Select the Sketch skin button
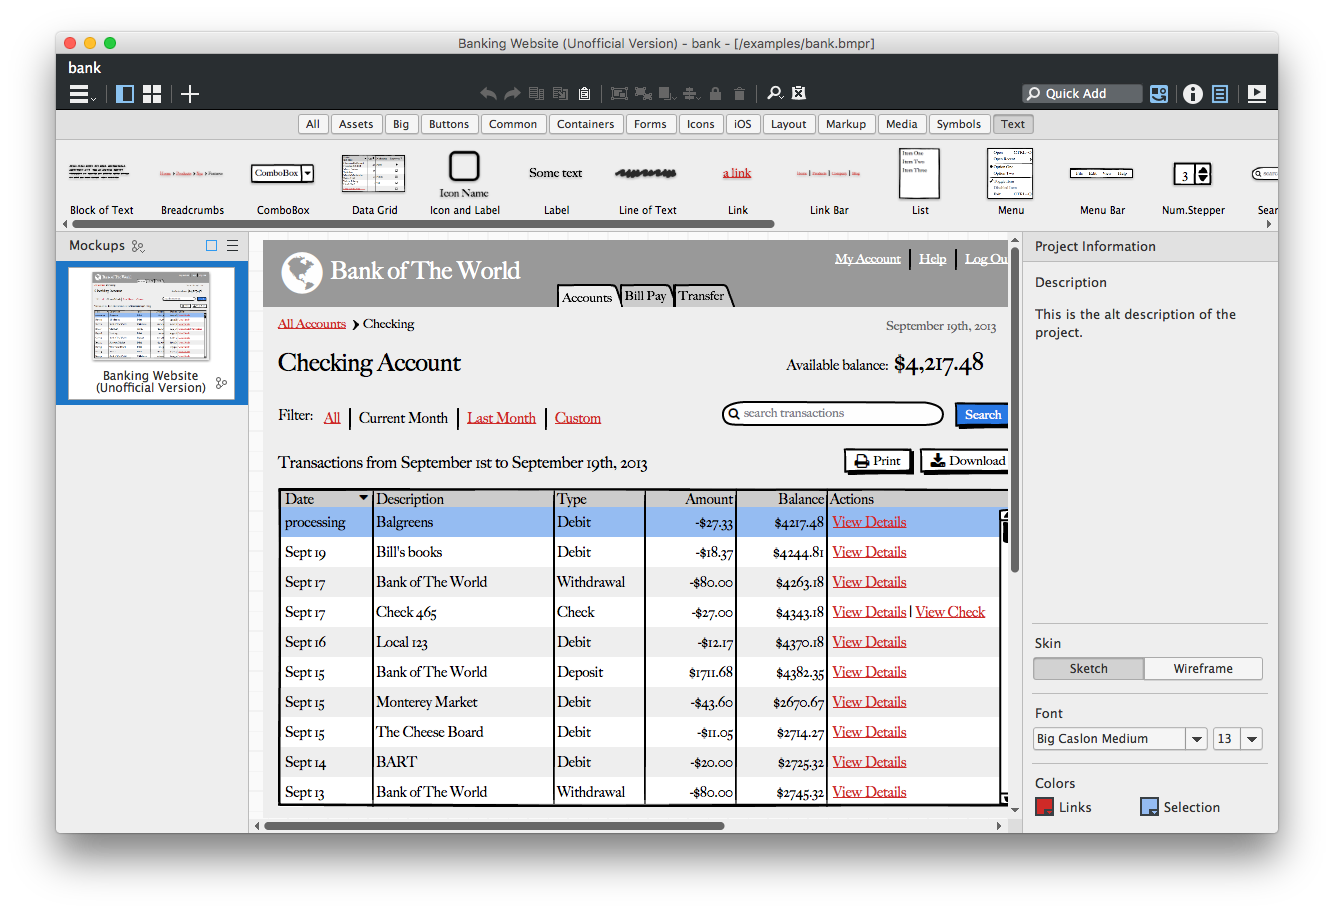The width and height of the screenshot is (1334, 913). click(1088, 669)
